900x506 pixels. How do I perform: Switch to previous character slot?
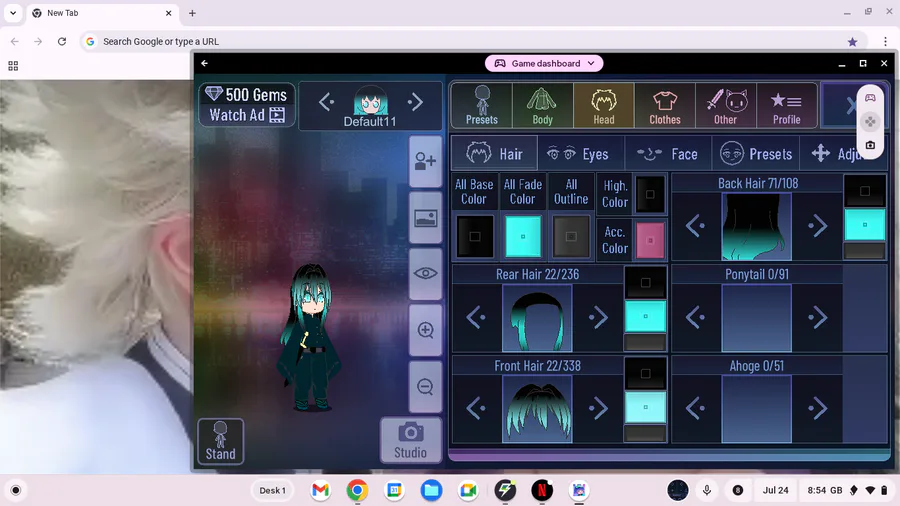(326, 103)
